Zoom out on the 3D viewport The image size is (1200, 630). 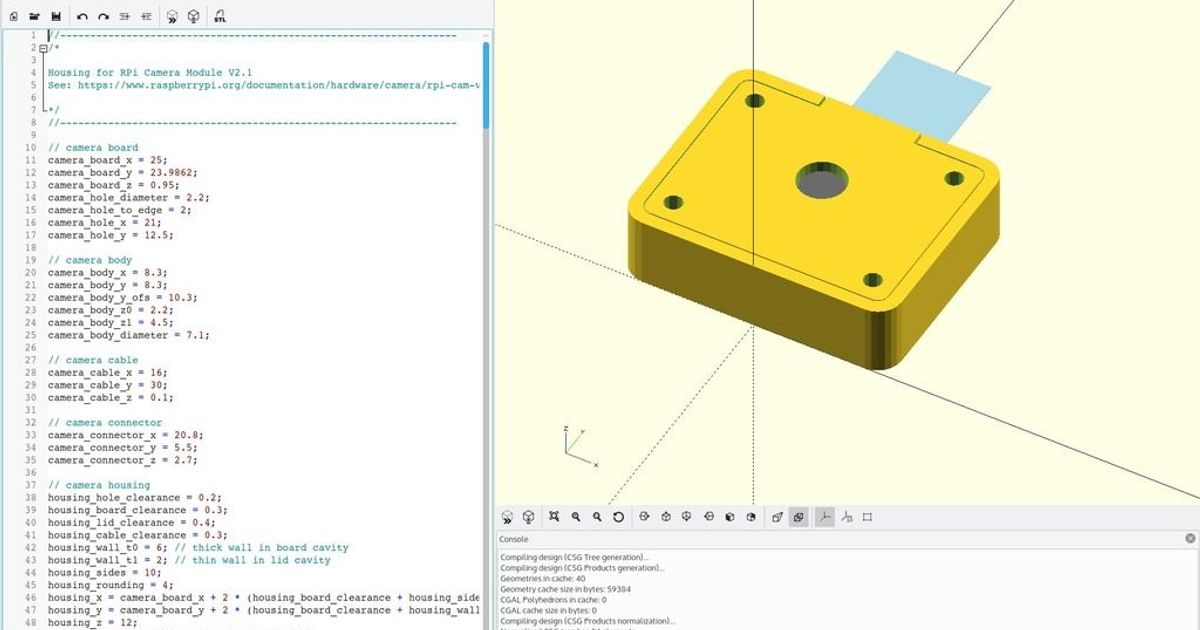[x=598, y=517]
